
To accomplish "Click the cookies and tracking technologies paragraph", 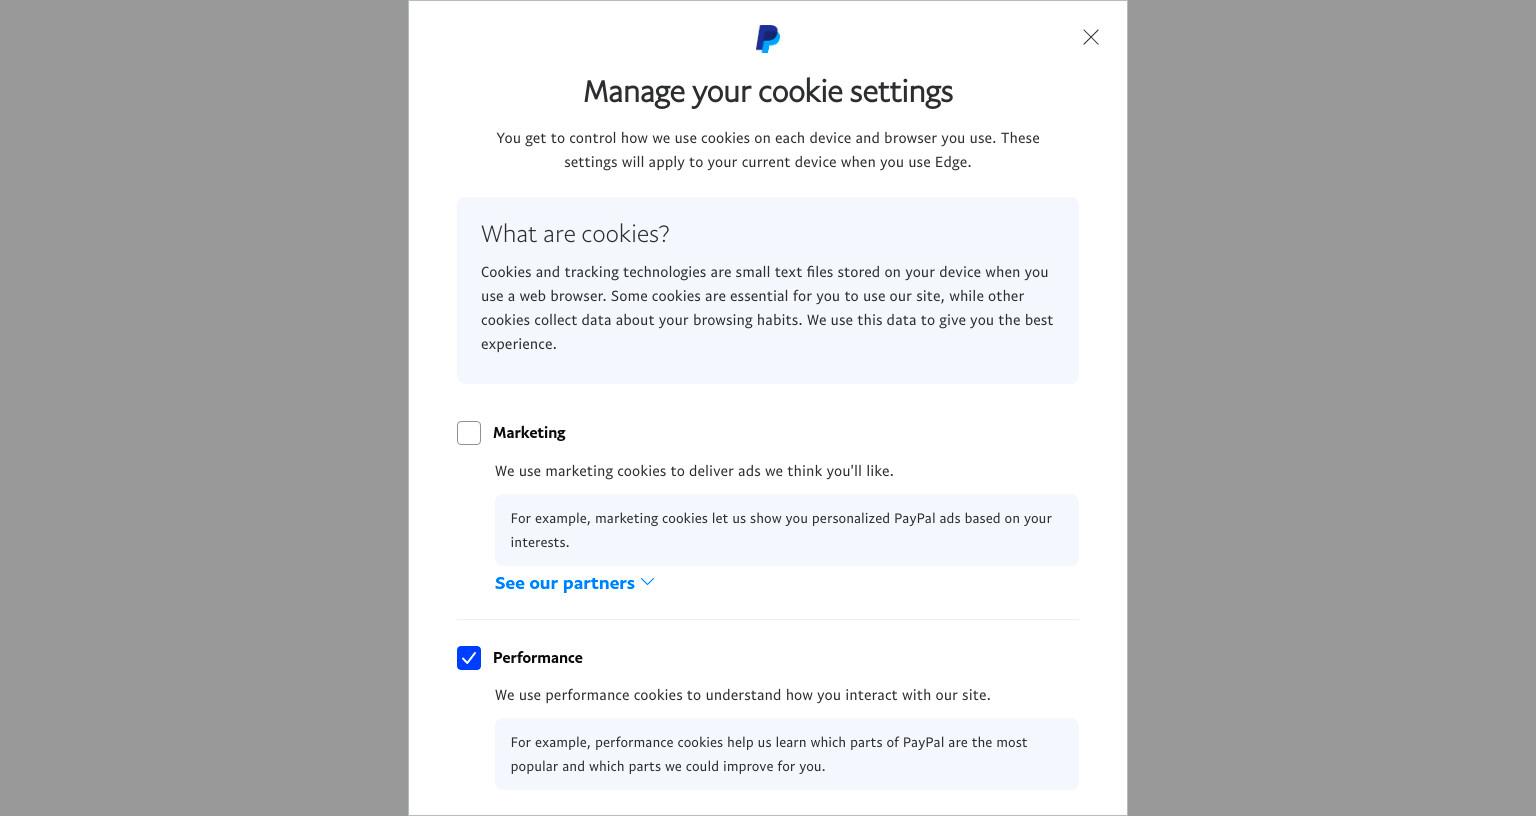I will (x=767, y=308).
